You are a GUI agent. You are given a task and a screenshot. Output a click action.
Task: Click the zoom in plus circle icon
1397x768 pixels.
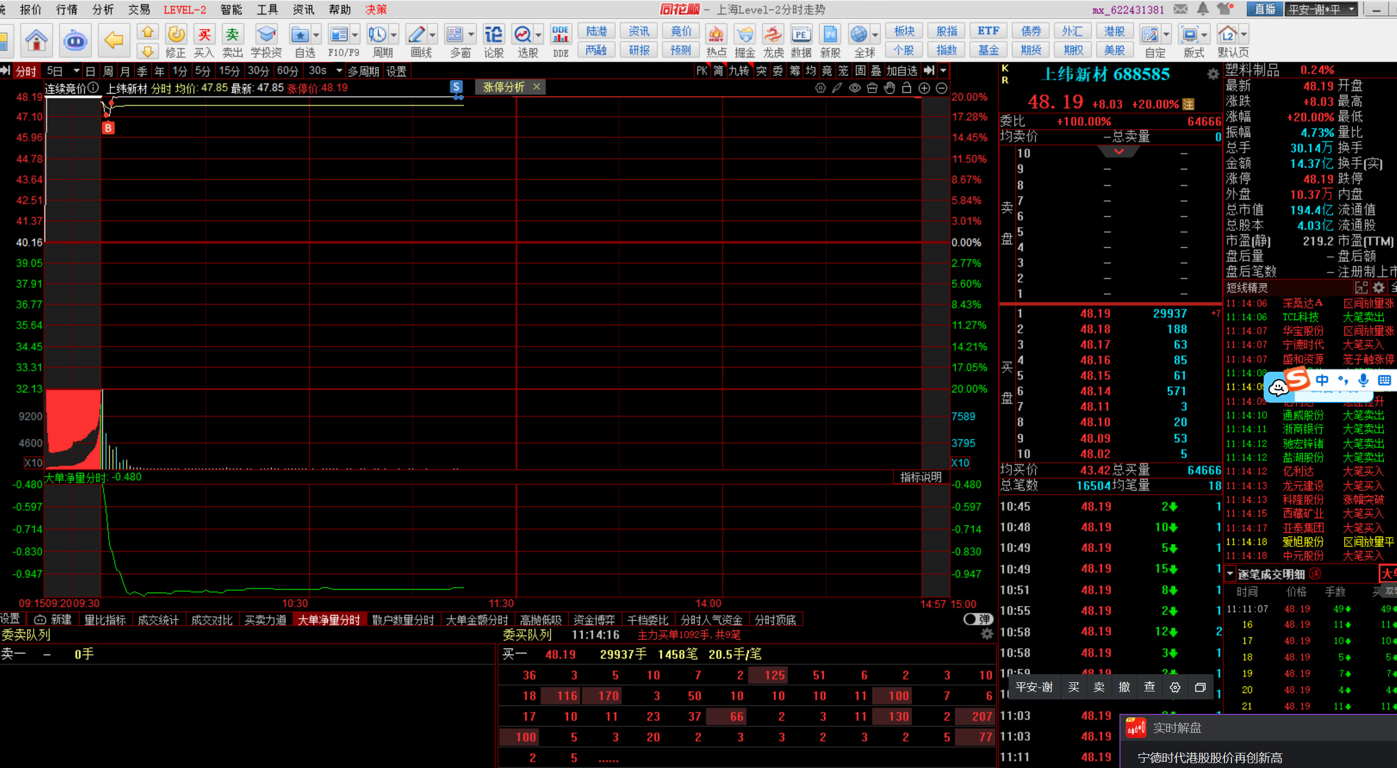pos(924,88)
